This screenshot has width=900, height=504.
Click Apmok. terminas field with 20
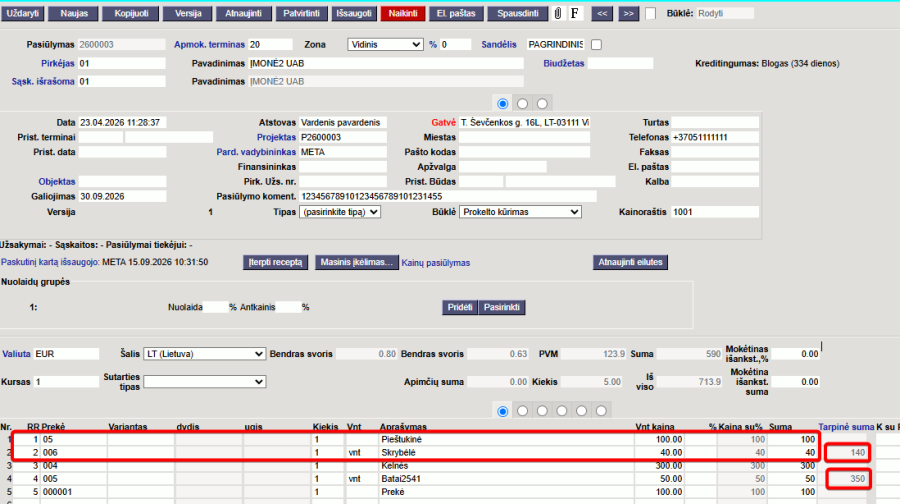(270, 45)
